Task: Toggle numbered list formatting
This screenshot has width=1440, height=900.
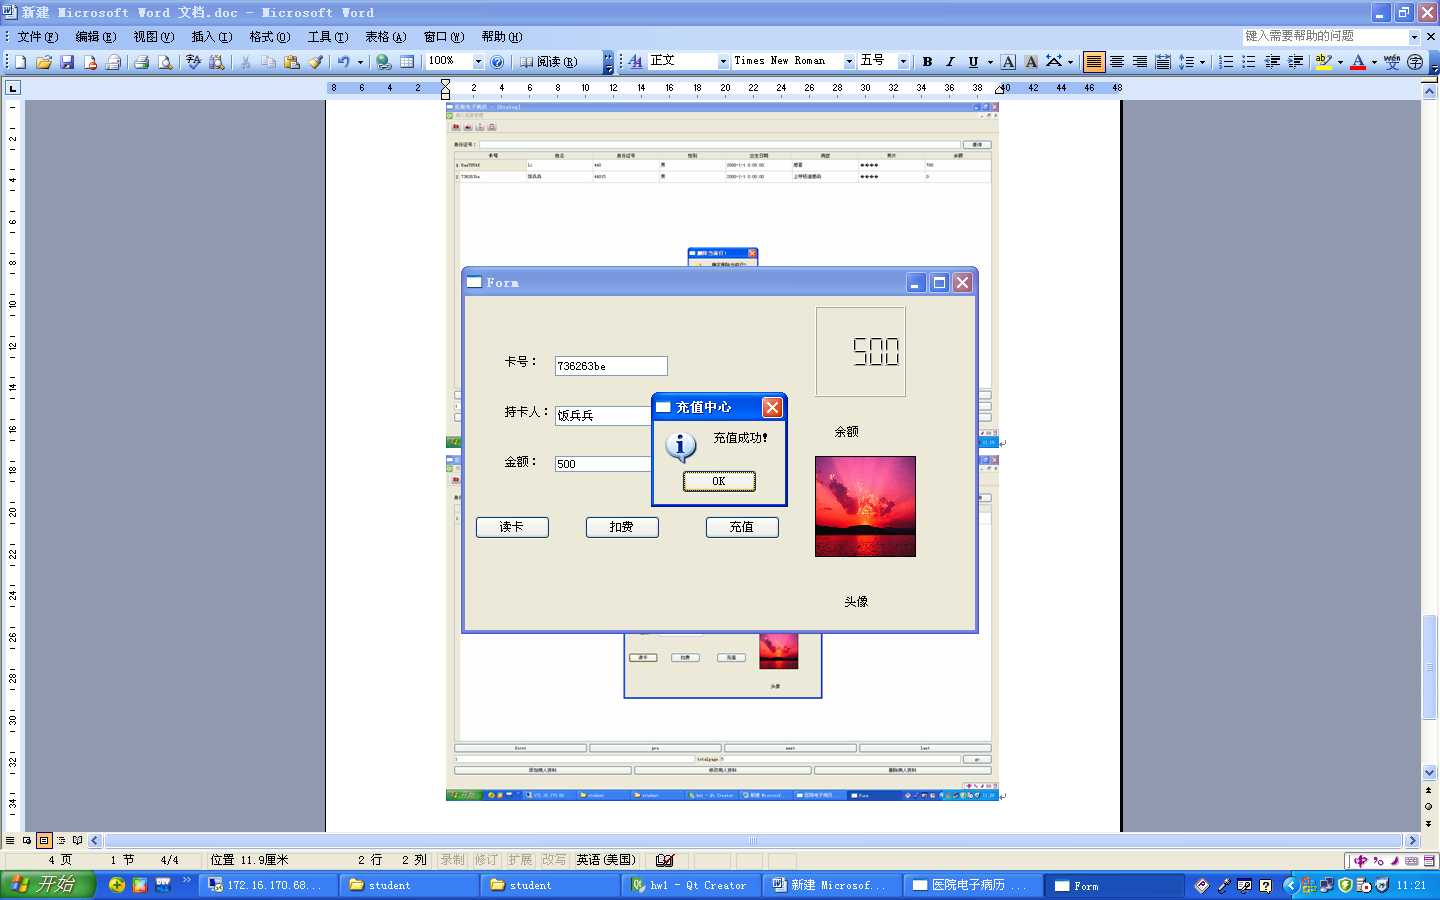Action: pos(1226,62)
